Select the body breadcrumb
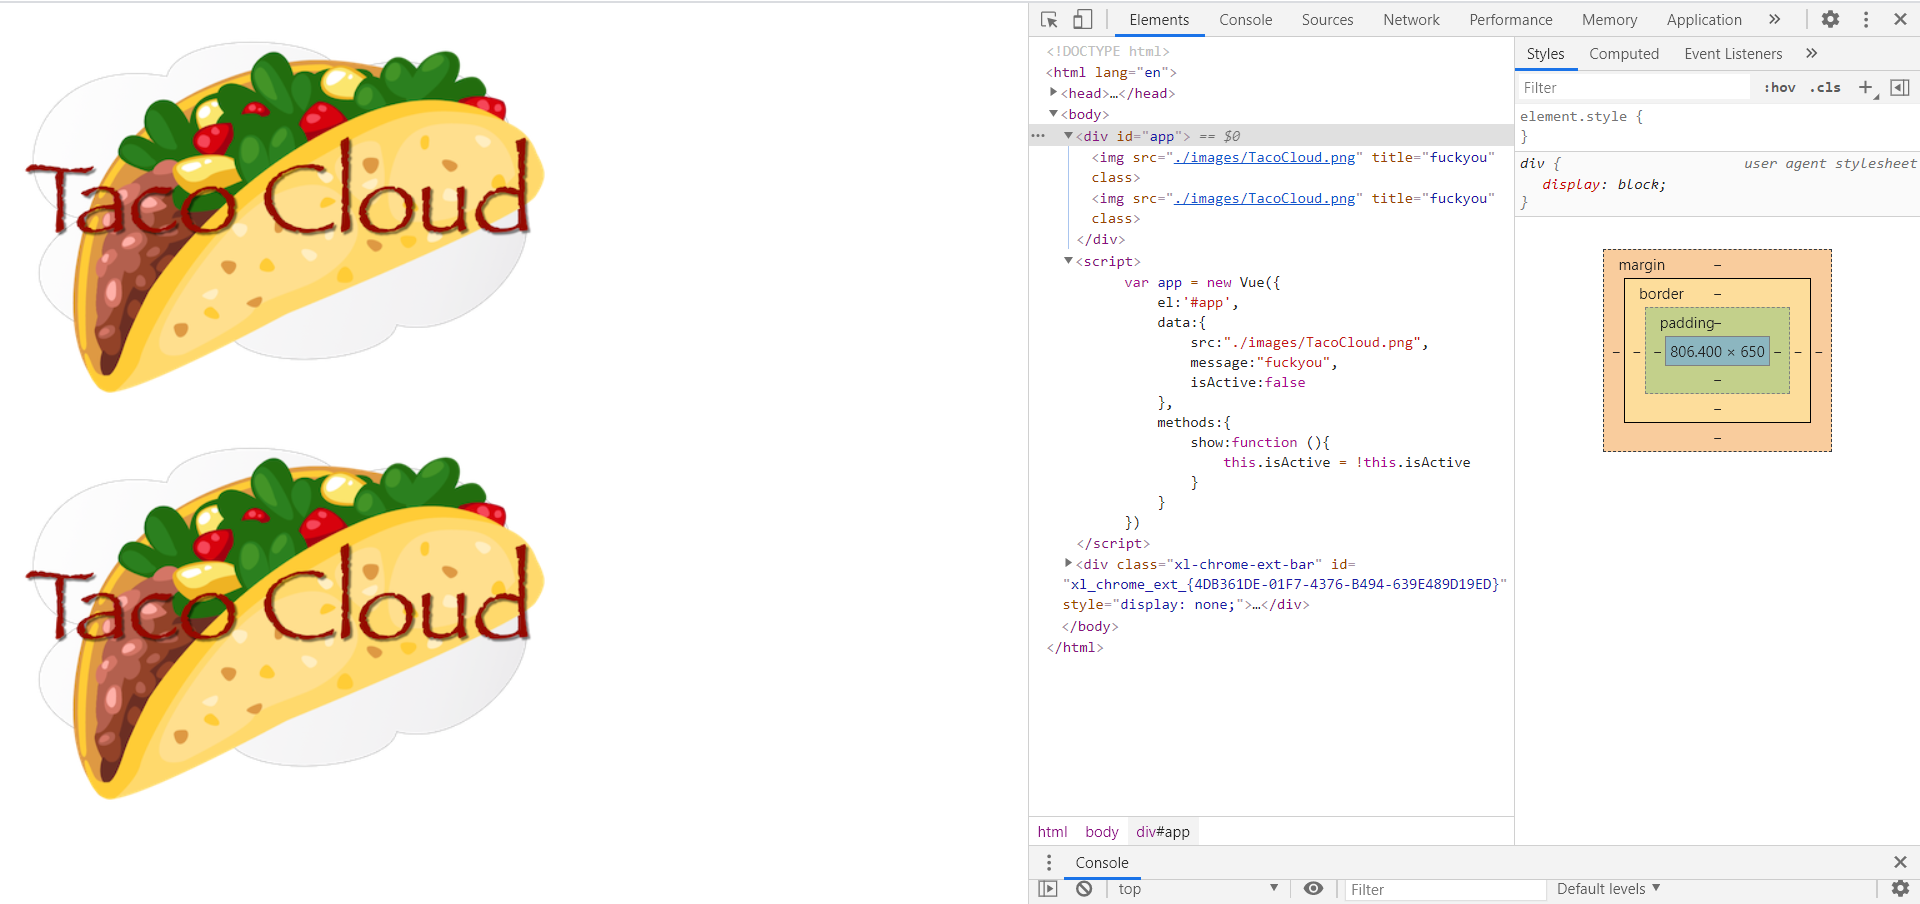Image resolution: width=1920 pixels, height=904 pixels. (x=1102, y=832)
